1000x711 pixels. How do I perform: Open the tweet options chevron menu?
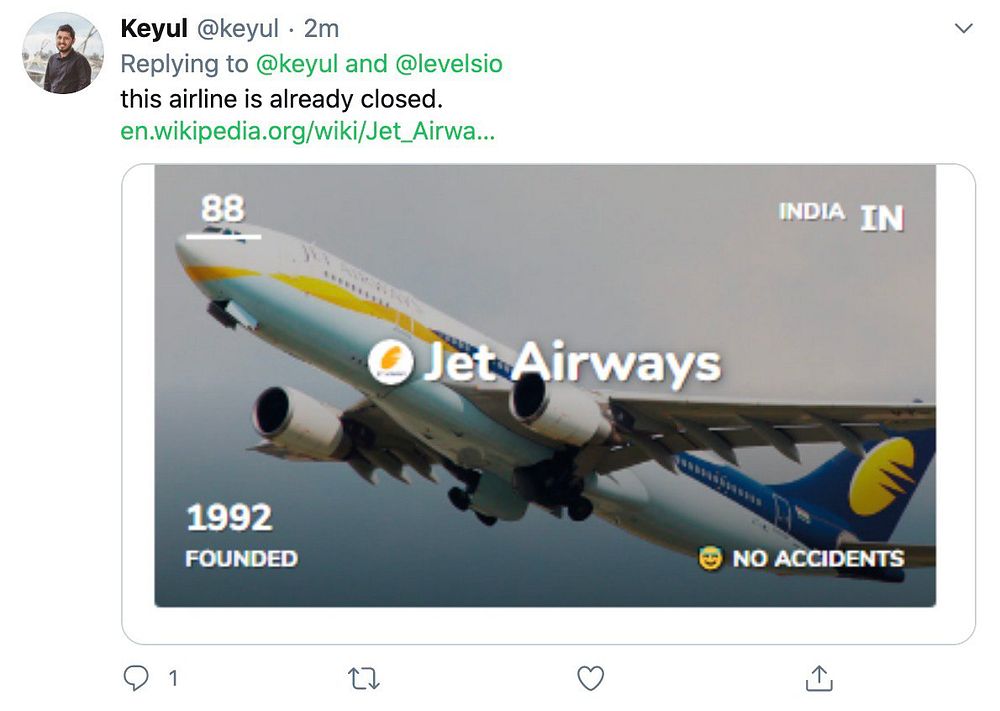tap(964, 29)
